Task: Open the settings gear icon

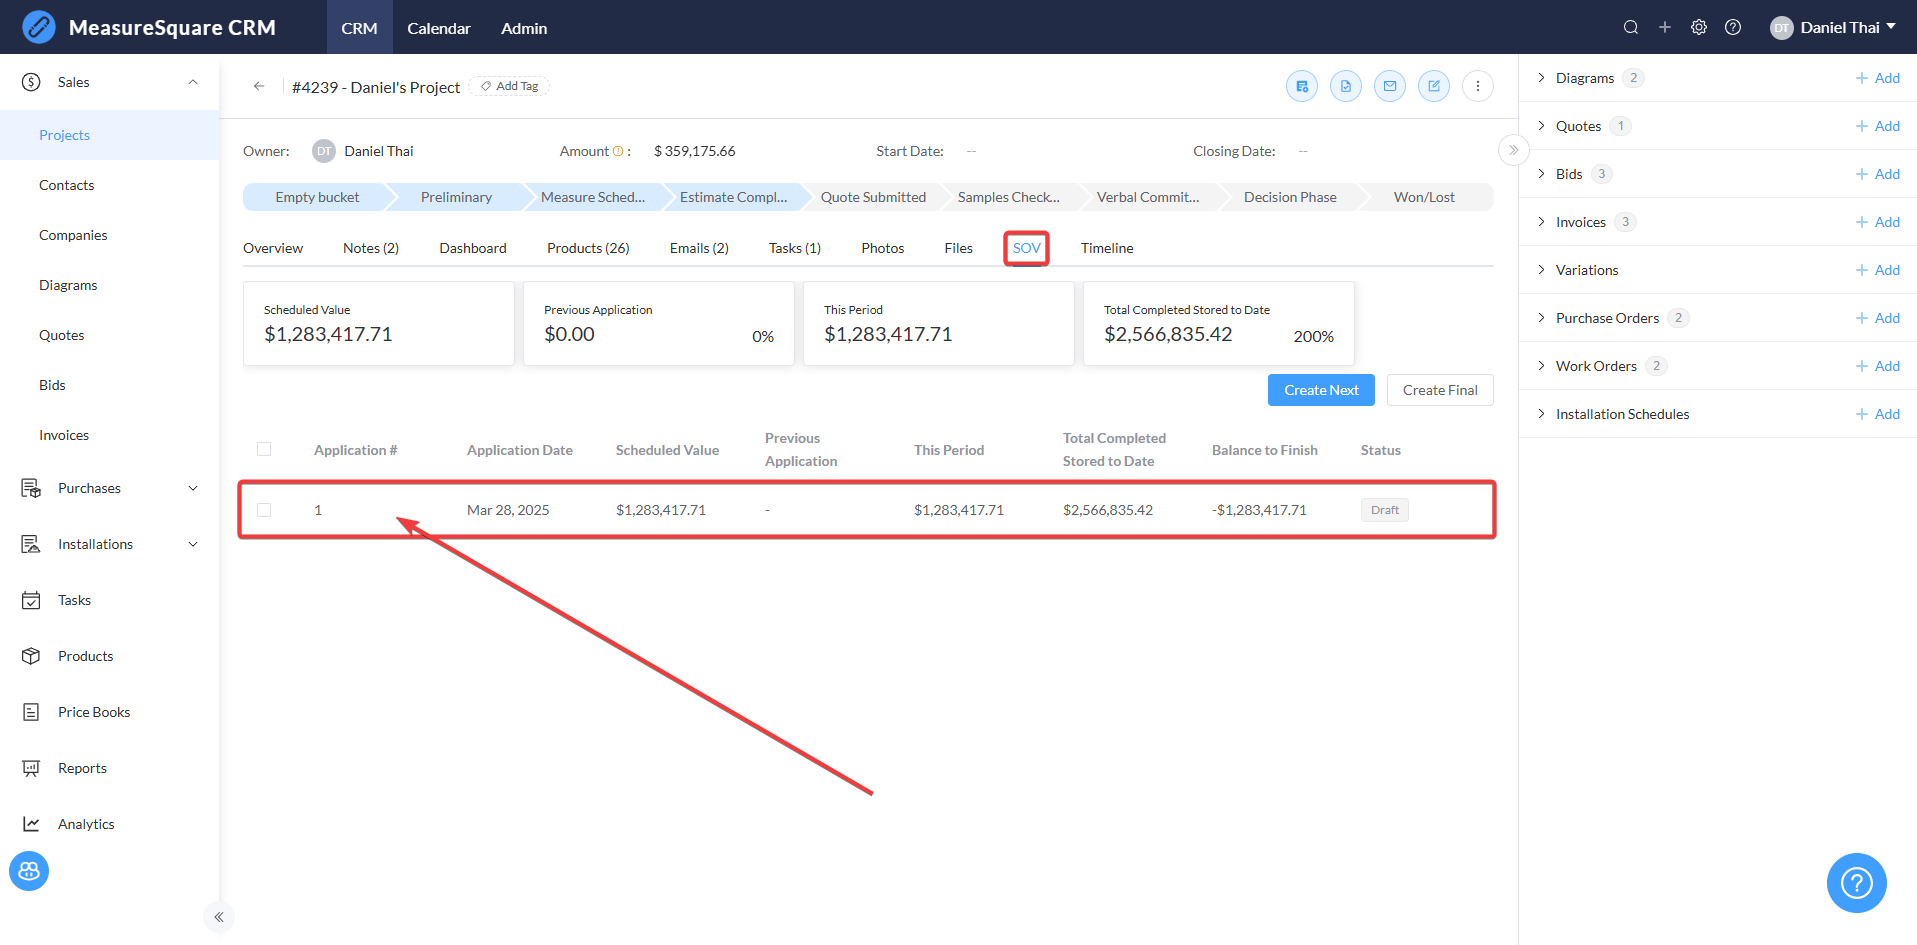Action: click(x=1699, y=27)
